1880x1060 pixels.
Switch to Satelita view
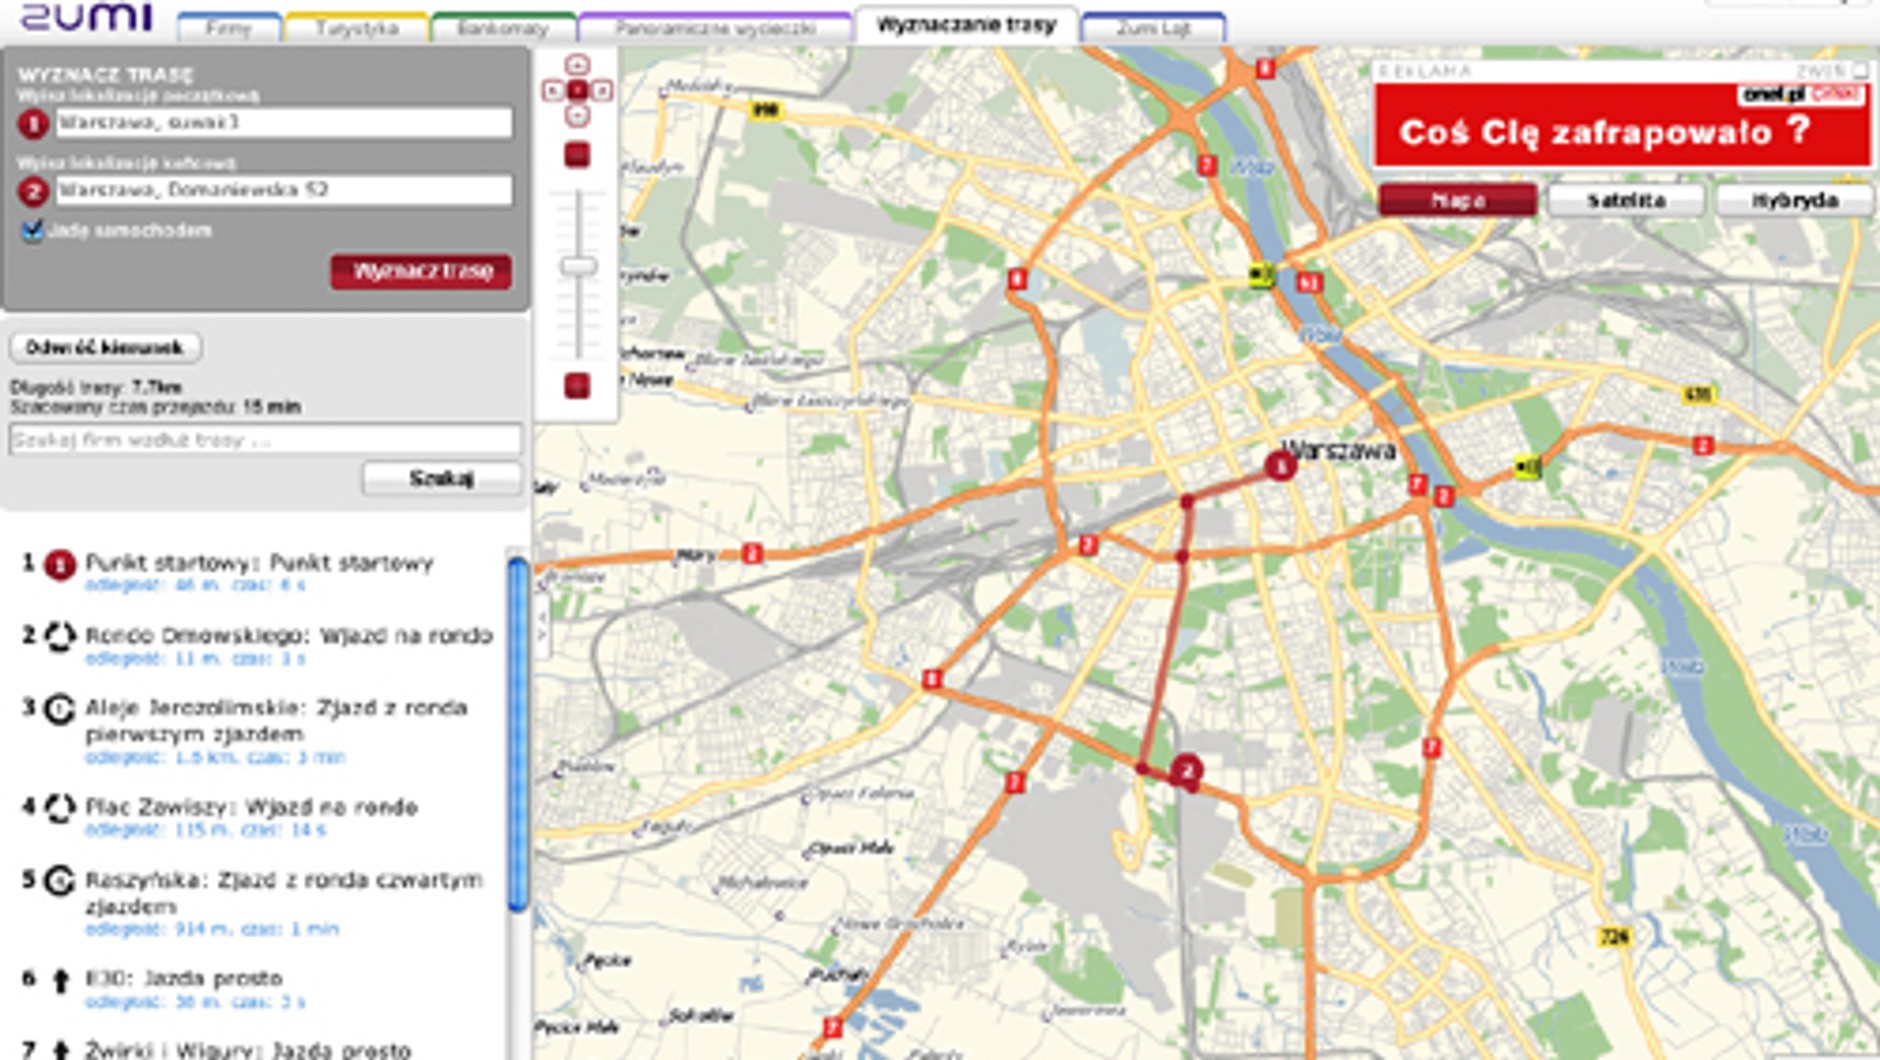pos(1626,200)
